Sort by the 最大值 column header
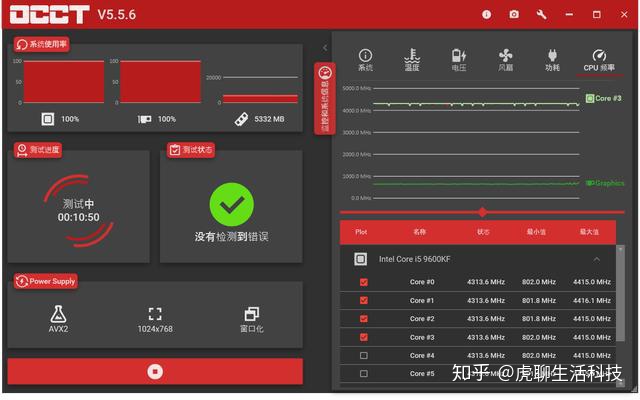 [589, 232]
